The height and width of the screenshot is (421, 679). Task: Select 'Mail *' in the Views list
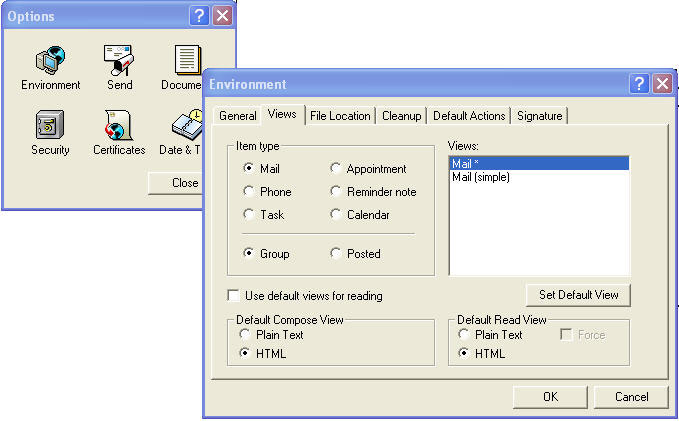point(539,163)
